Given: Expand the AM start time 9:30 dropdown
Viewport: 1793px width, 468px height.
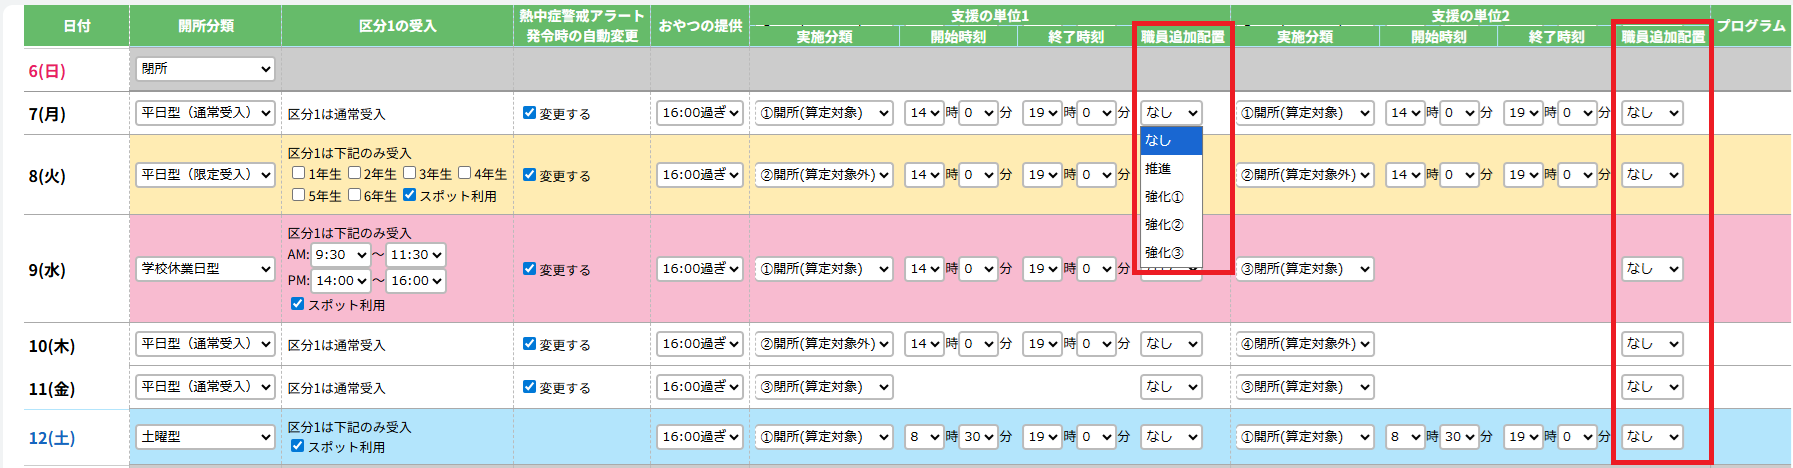Looking at the screenshot, I should tap(340, 255).
